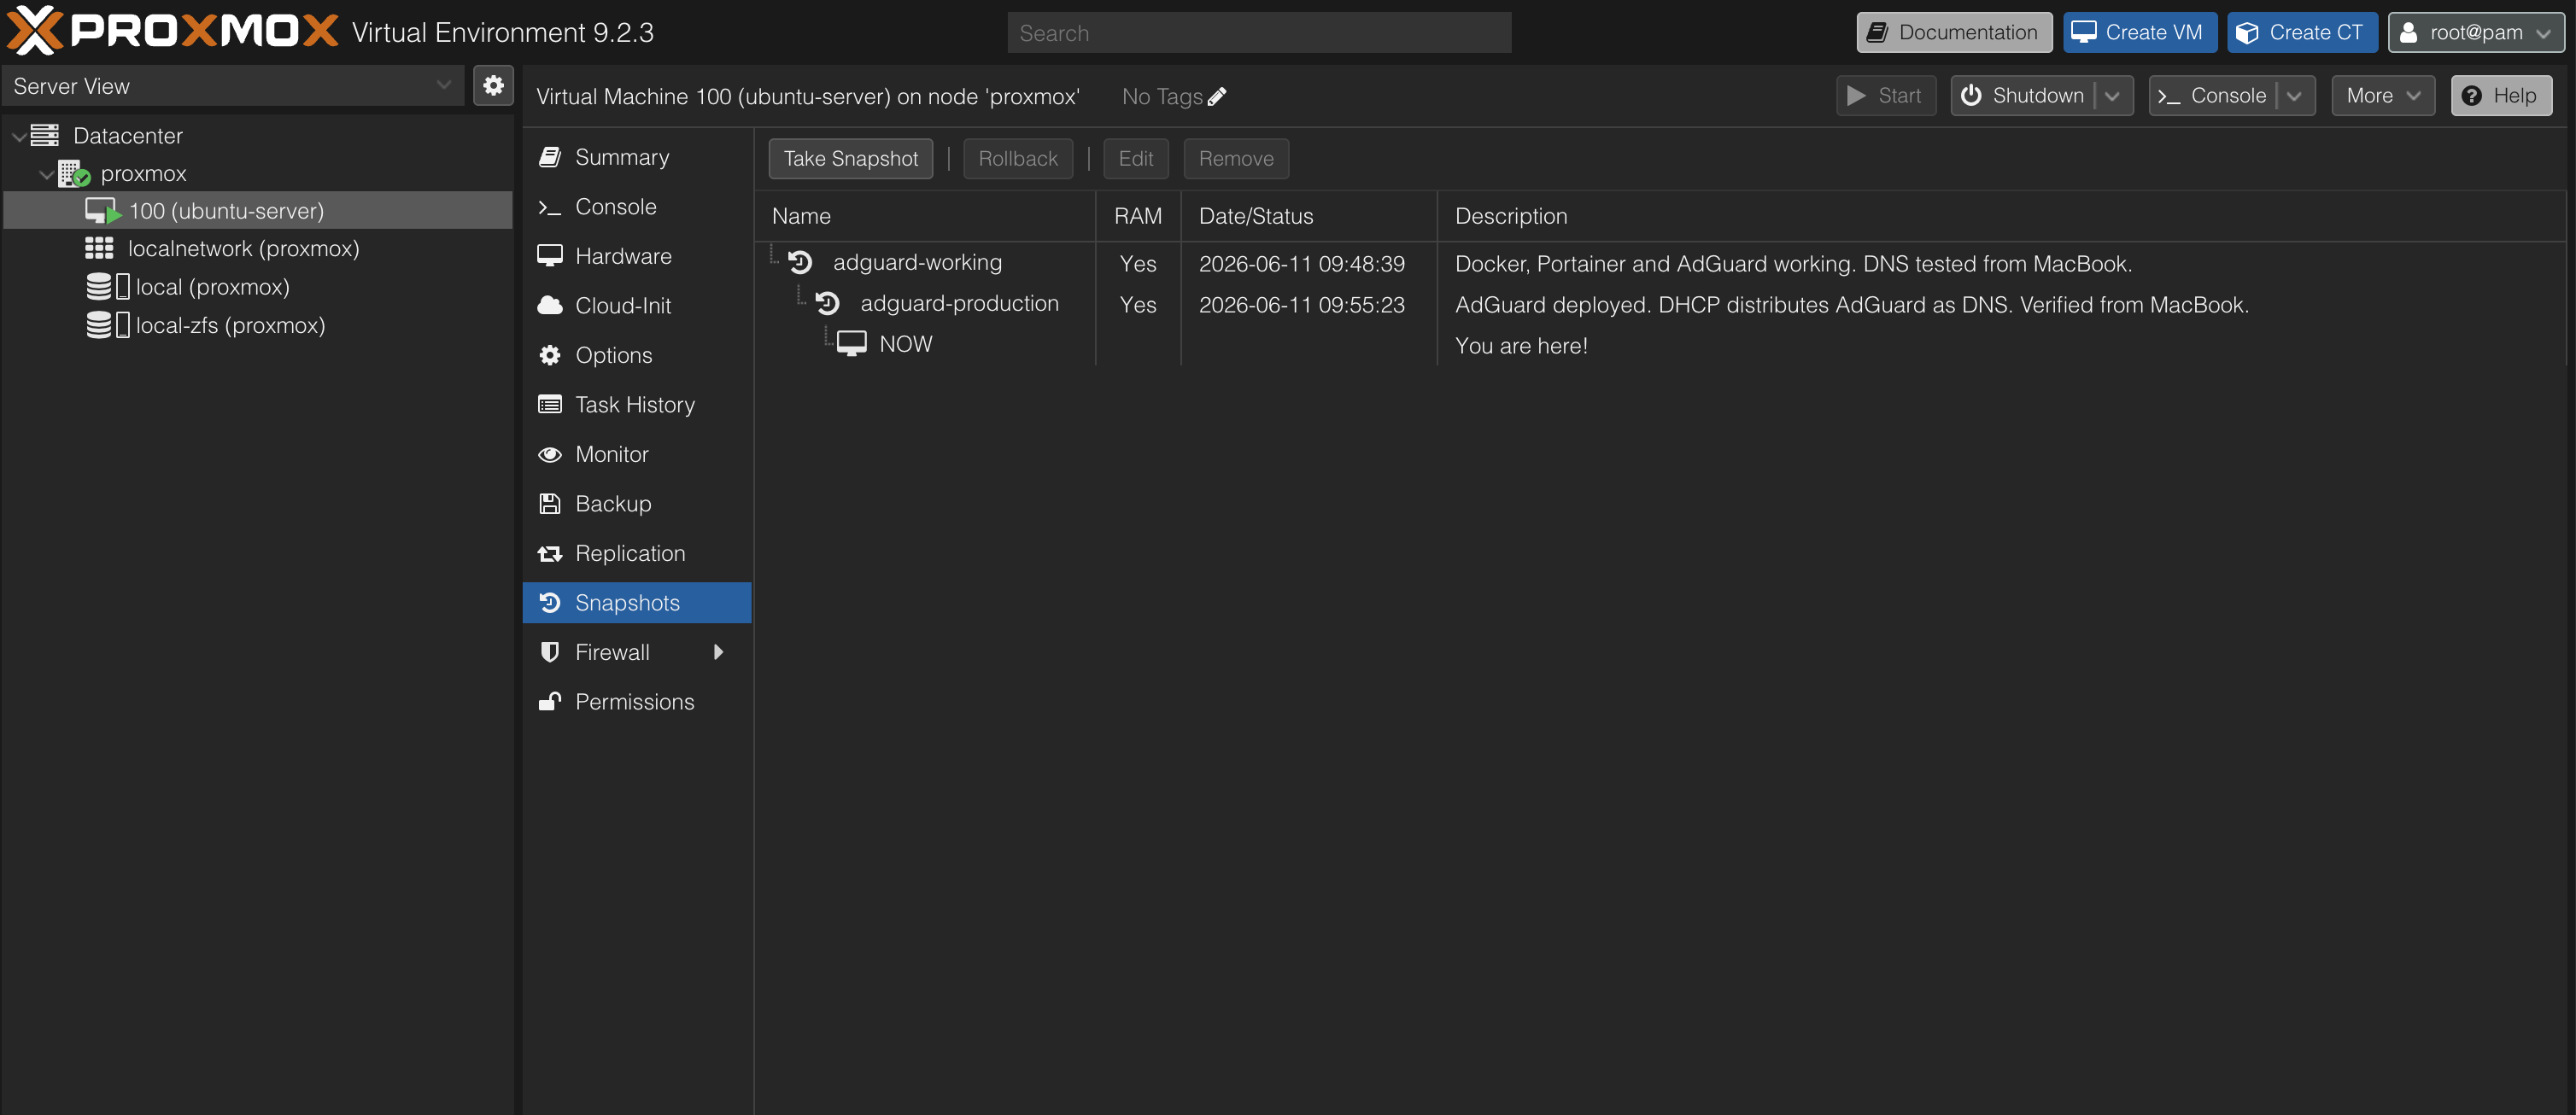The image size is (2576, 1115).
Task: Click the Shutdown button
Action: [2023, 96]
